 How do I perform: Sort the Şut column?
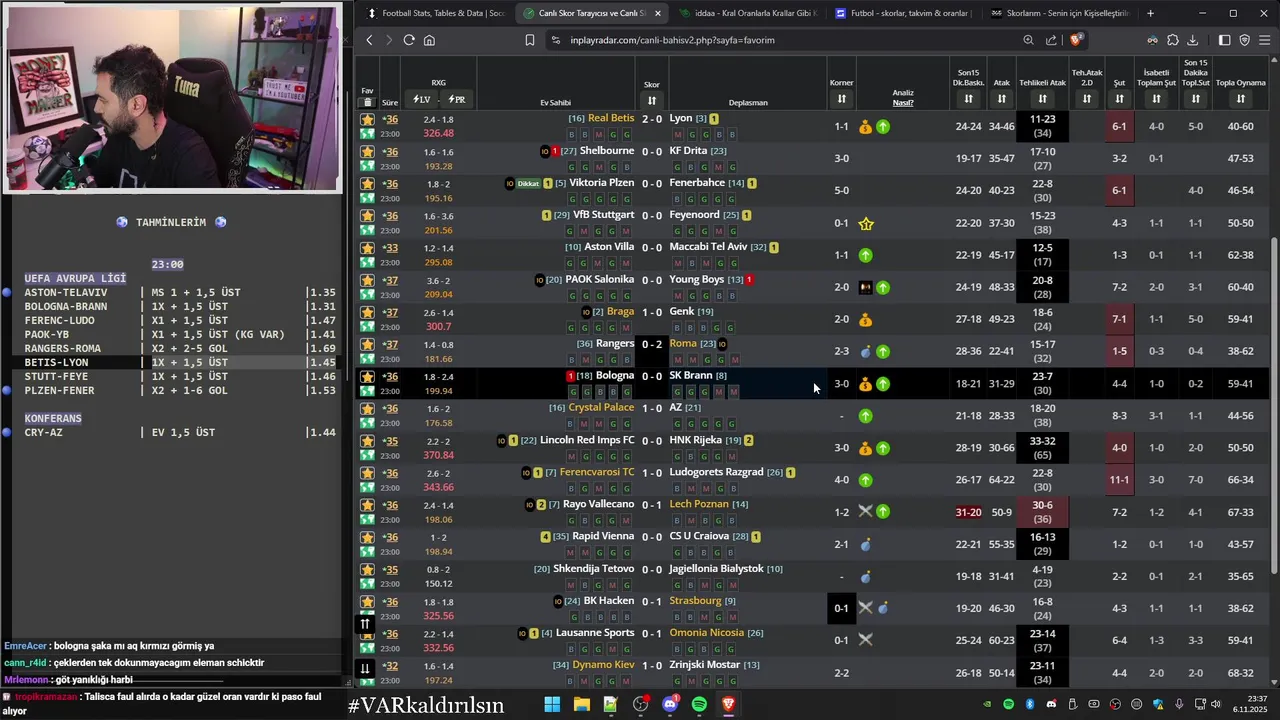tap(1119, 99)
